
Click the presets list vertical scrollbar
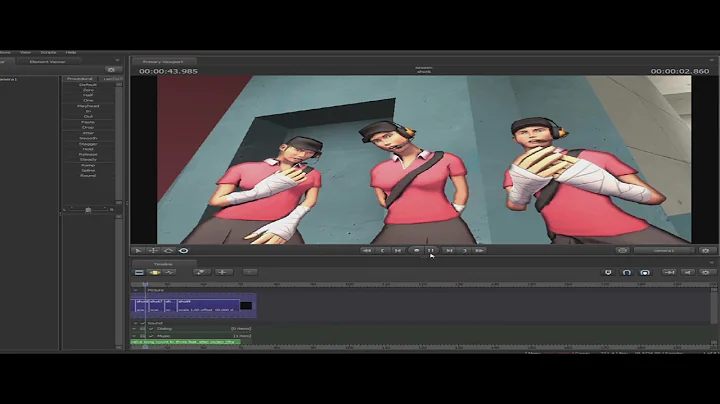pyautogui.click(x=119, y=142)
